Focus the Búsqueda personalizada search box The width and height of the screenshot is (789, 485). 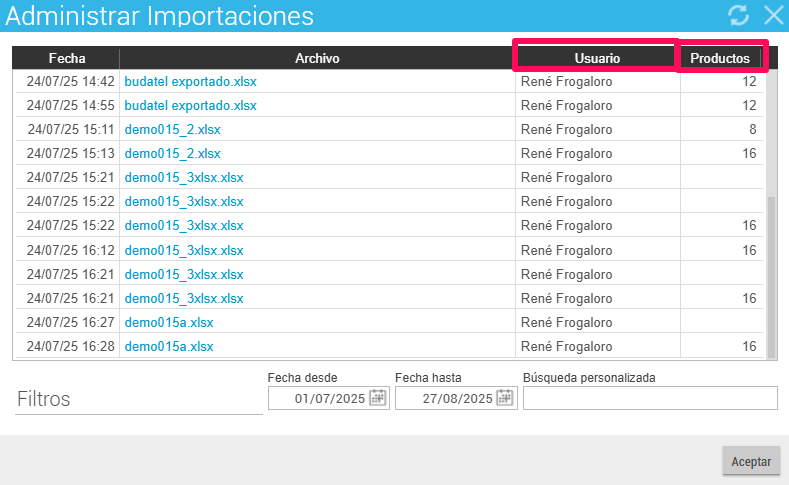pos(650,398)
